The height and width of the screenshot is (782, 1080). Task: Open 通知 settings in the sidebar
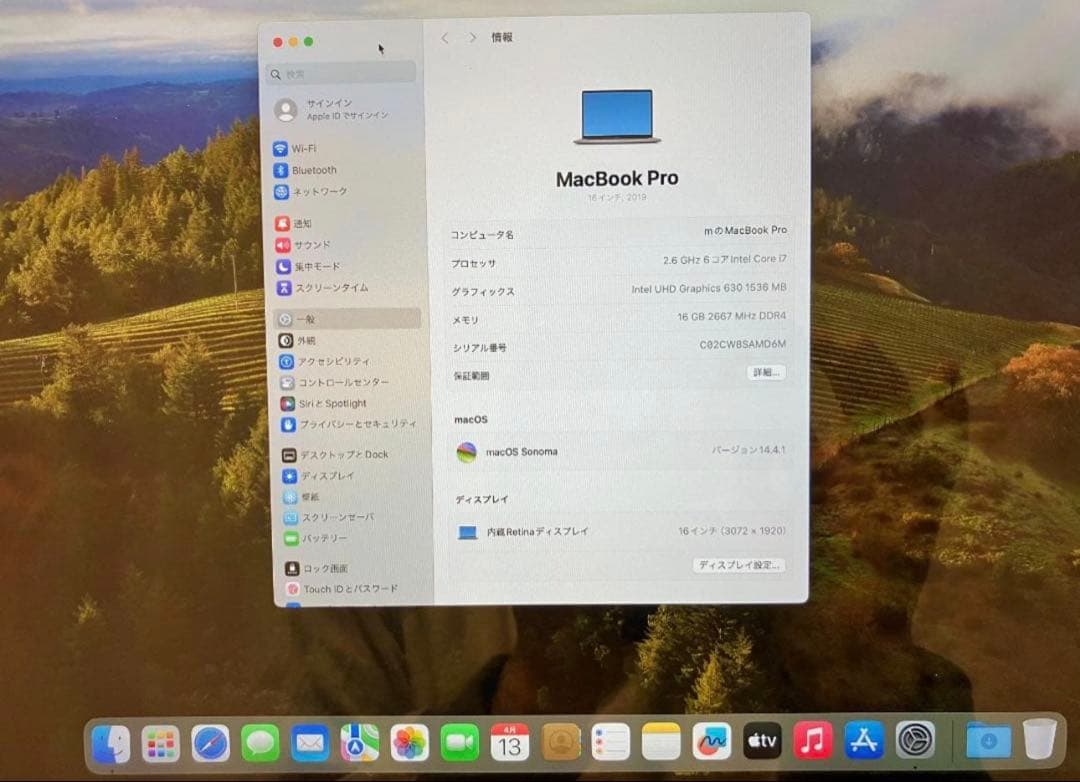click(293, 223)
